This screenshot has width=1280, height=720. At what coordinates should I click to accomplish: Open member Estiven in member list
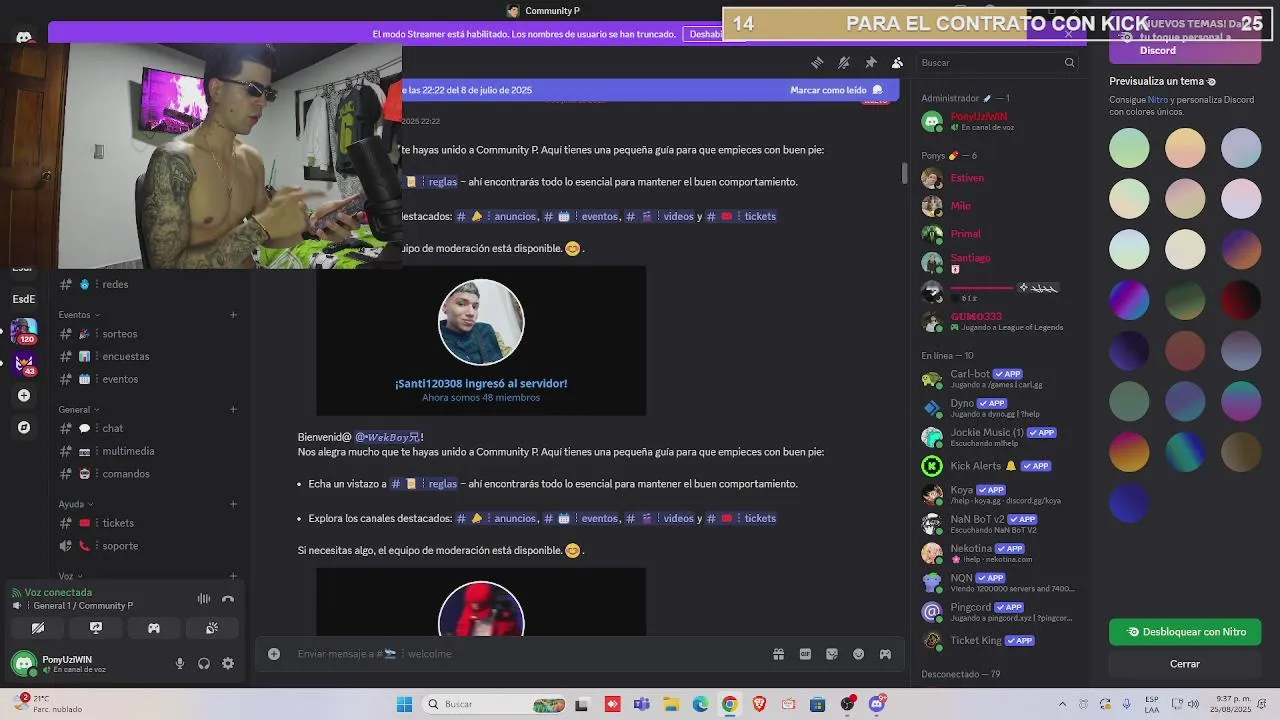tap(996, 178)
